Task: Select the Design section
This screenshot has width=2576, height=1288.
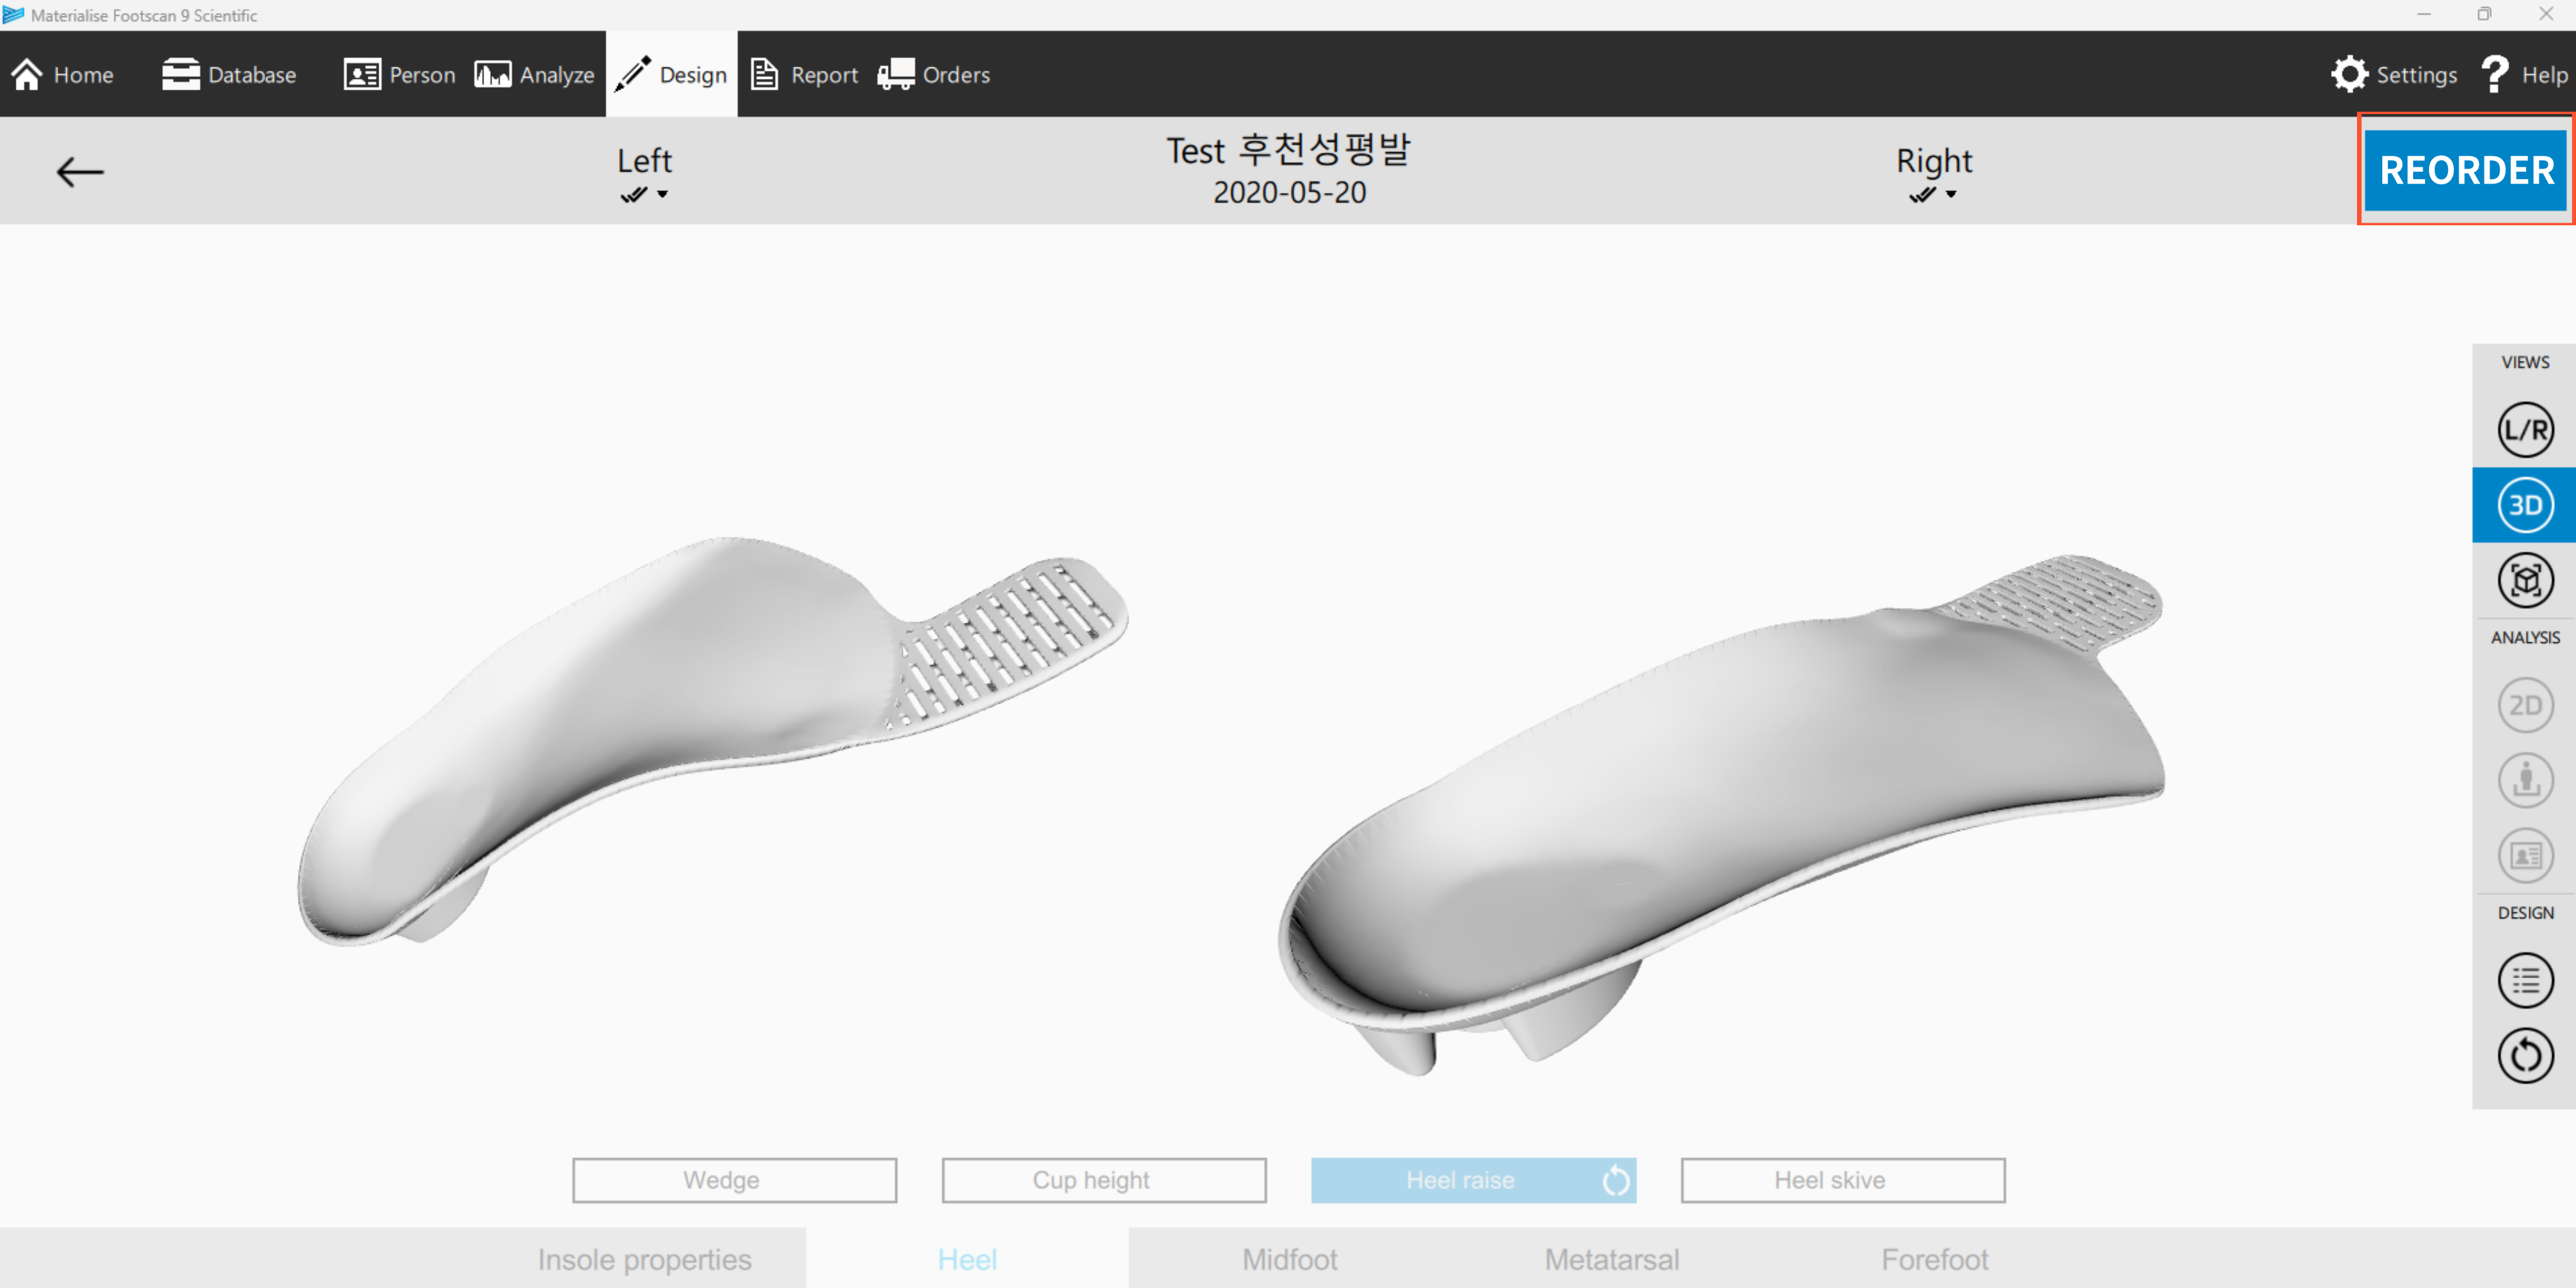Action: pos(671,74)
